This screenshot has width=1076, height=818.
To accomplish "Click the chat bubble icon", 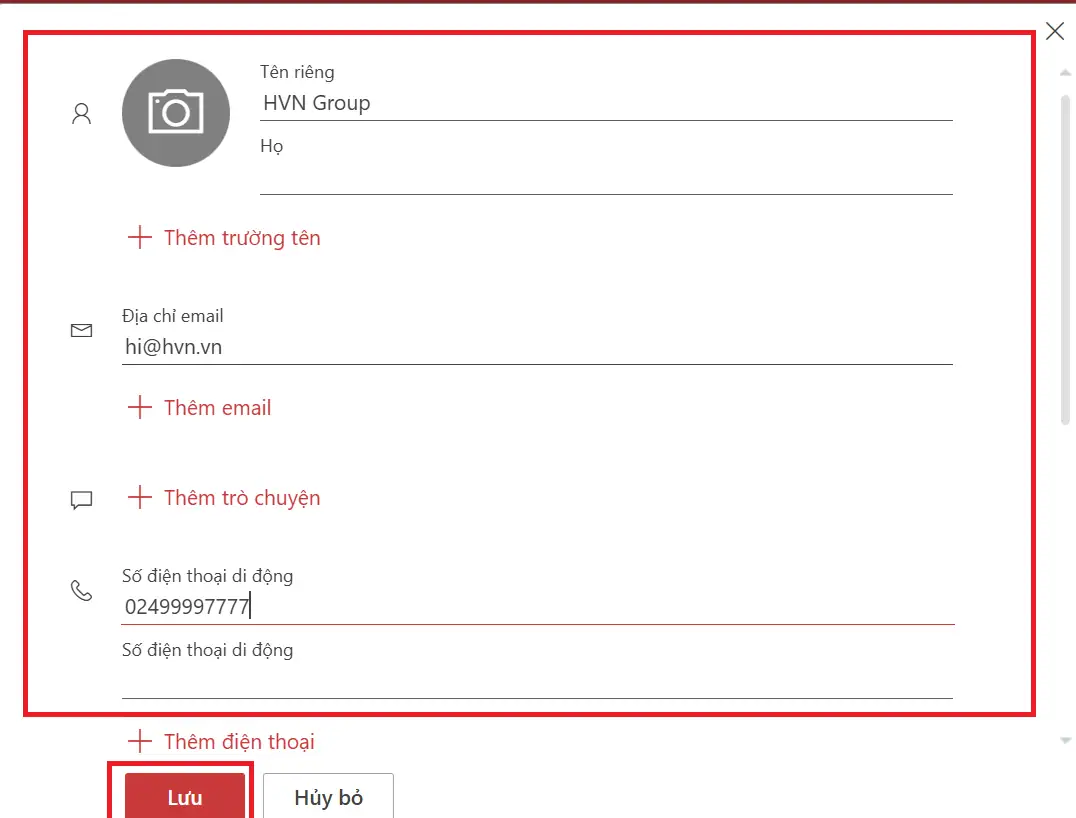I will click(82, 500).
